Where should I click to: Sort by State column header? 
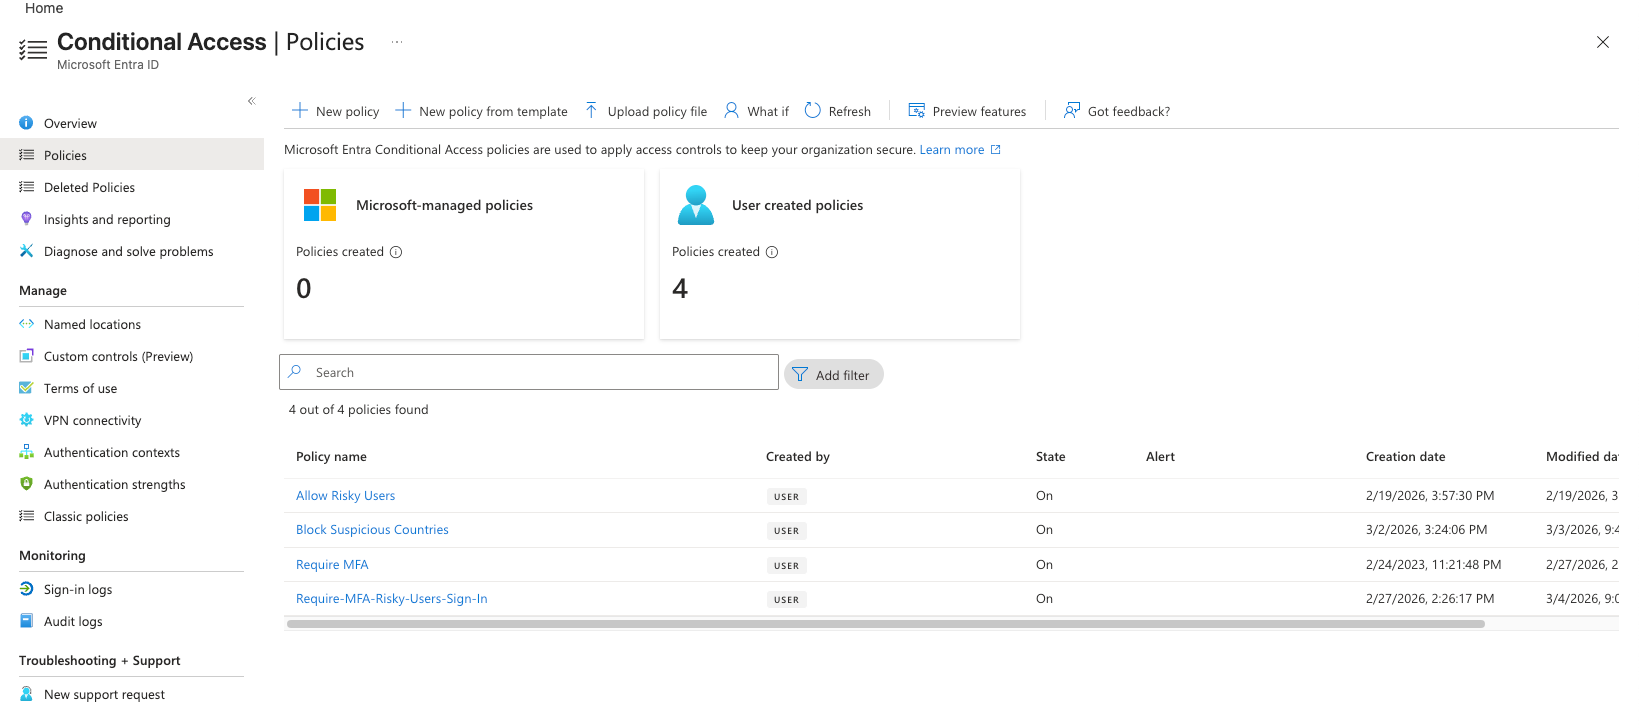click(1050, 457)
